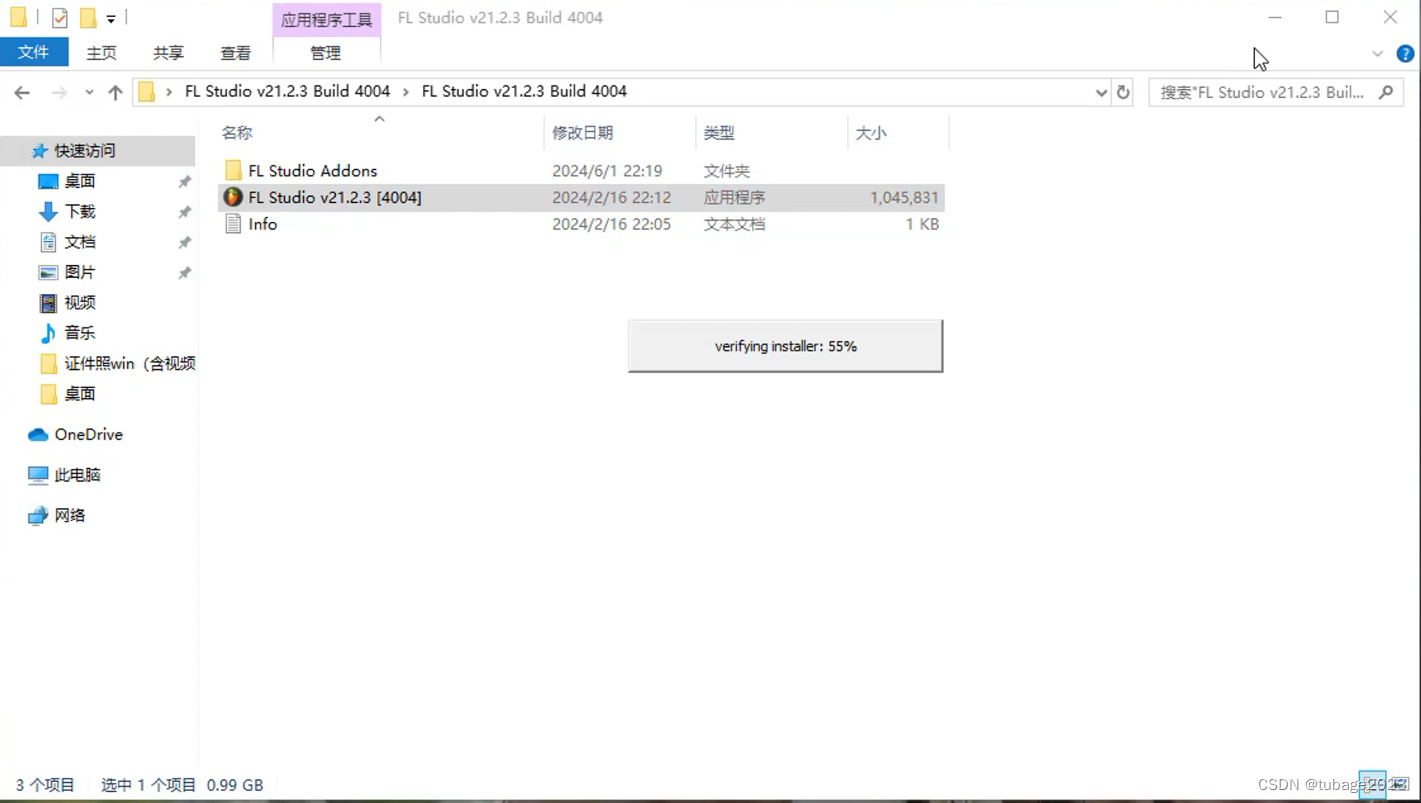The width and height of the screenshot is (1421, 803).
Task: Sort by 名称 column header
Action: click(x=237, y=132)
